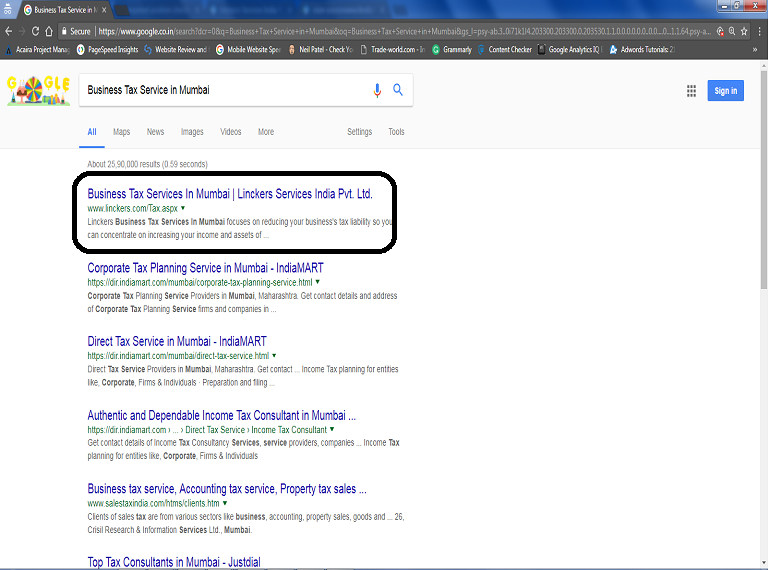Open Direct Tax Service IndiaMART result
The height and width of the screenshot is (570, 770).
pyautogui.click(x=177, y=341)
